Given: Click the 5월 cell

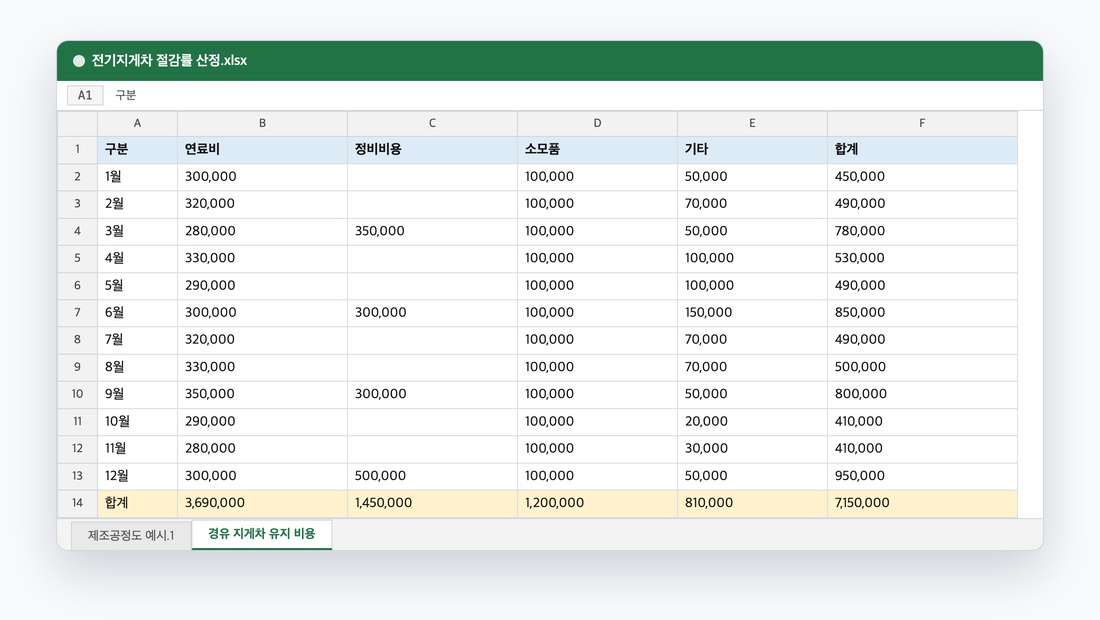Looking at the screenshot, I should point(138,285).
